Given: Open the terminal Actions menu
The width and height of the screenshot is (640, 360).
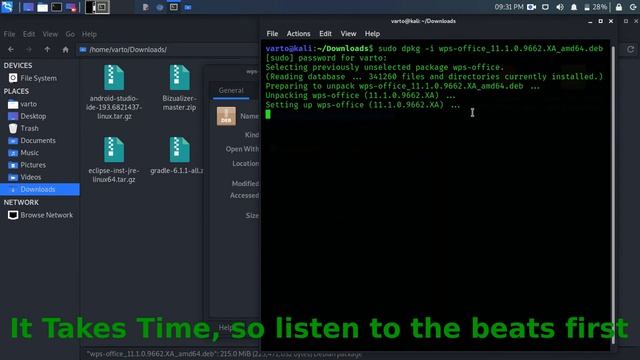Looking at the screenshot, I should (x=298, y=33).
